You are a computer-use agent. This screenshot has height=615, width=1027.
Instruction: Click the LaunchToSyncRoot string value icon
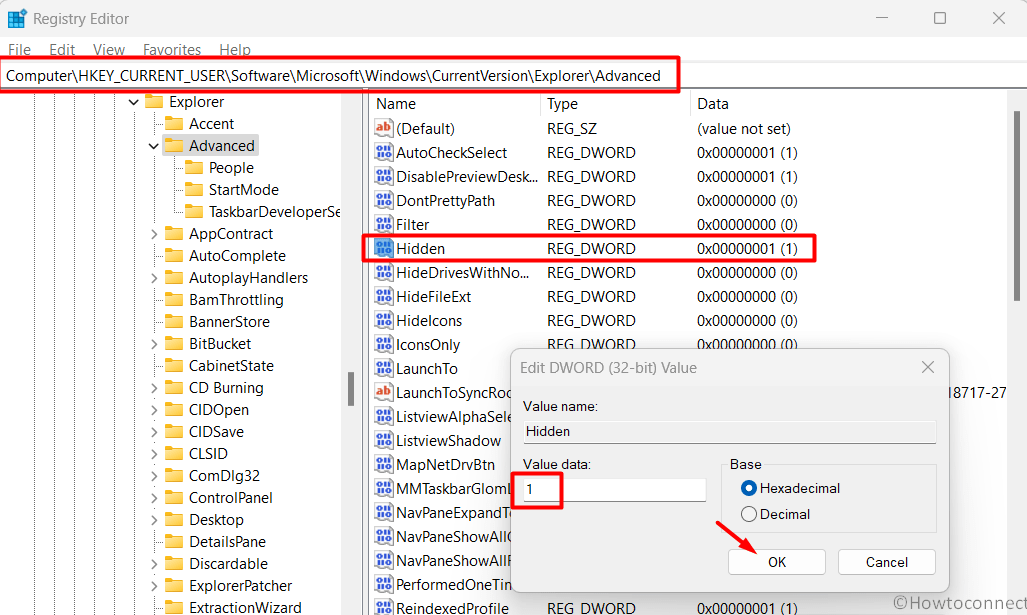tap(383, 392)
